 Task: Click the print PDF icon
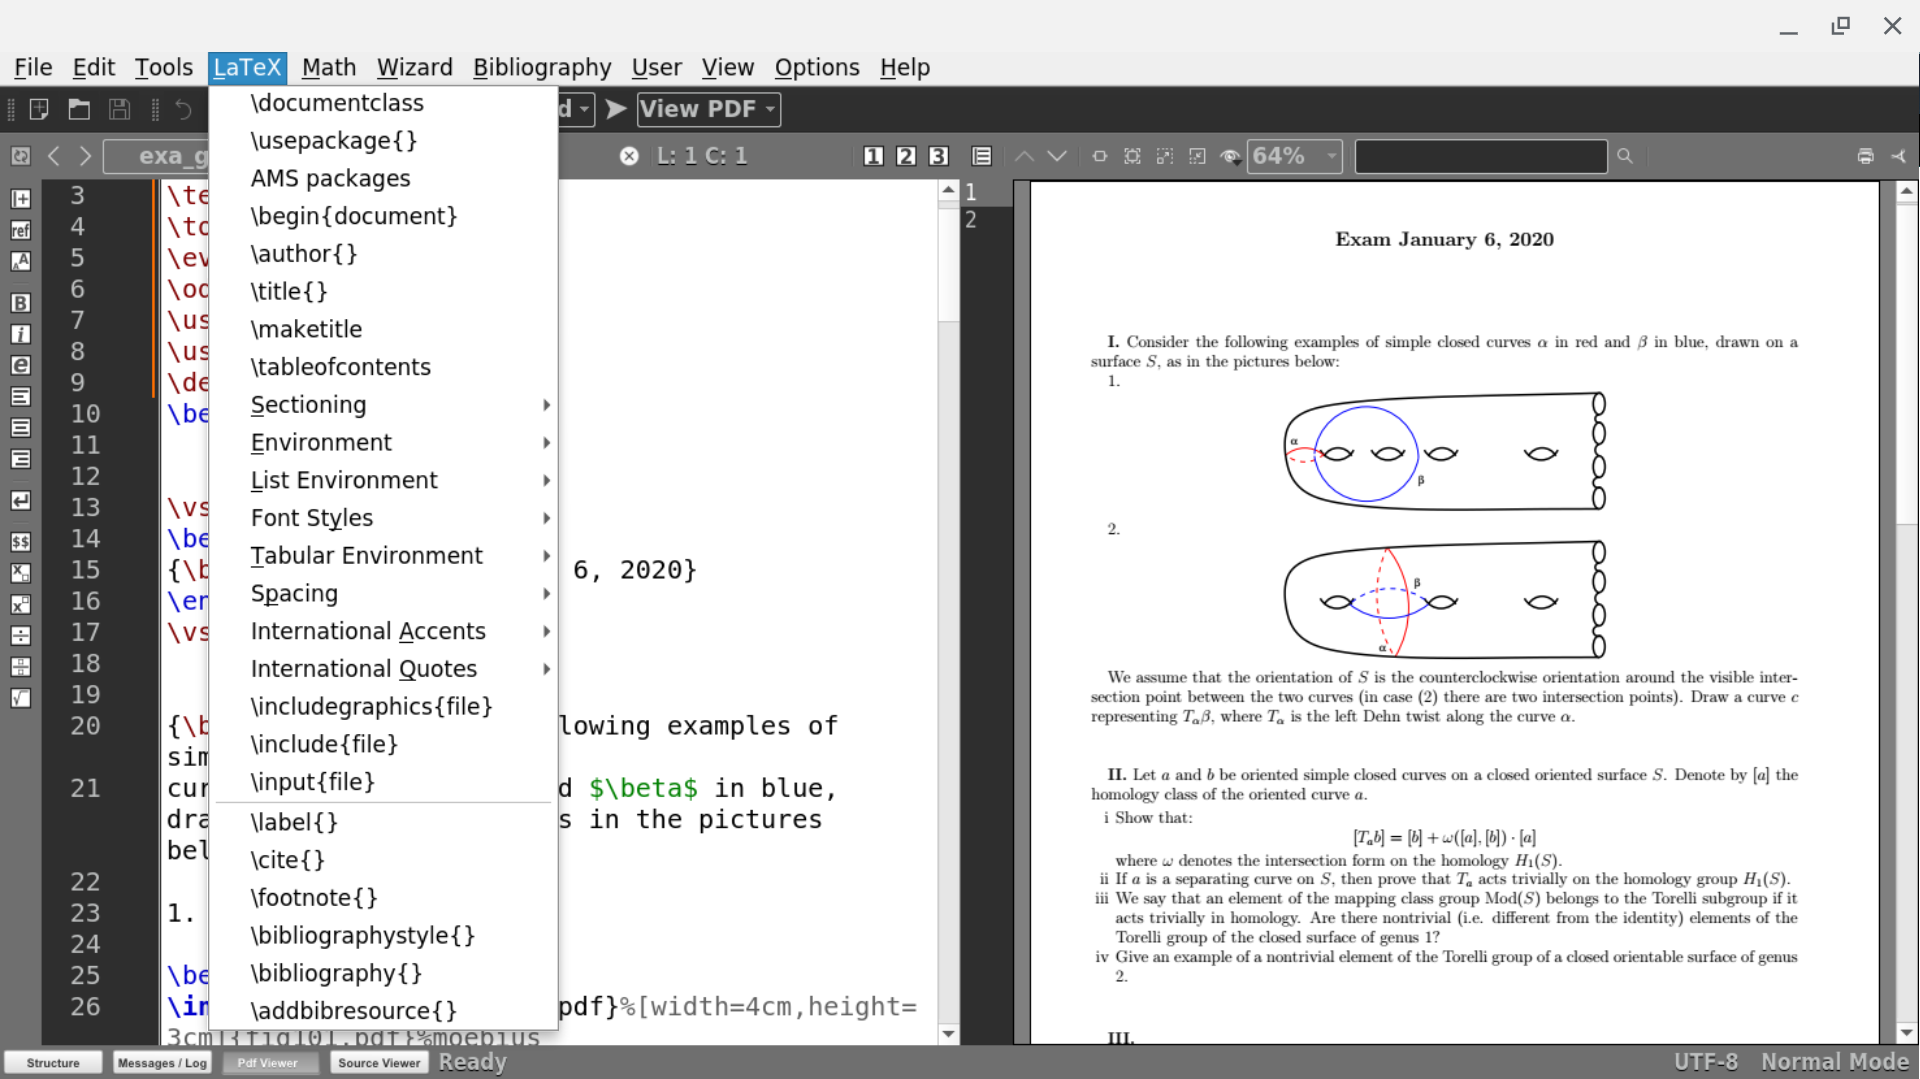(x=1865, y=156)
